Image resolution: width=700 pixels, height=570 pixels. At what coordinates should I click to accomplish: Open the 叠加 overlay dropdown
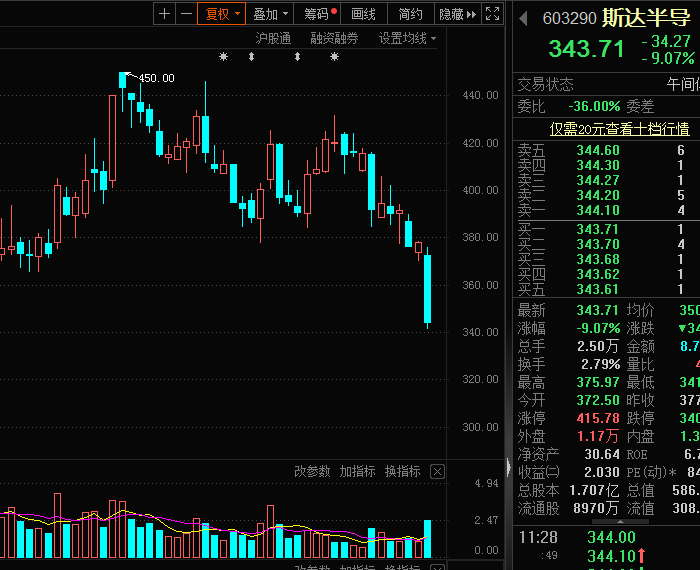[270, 13]
